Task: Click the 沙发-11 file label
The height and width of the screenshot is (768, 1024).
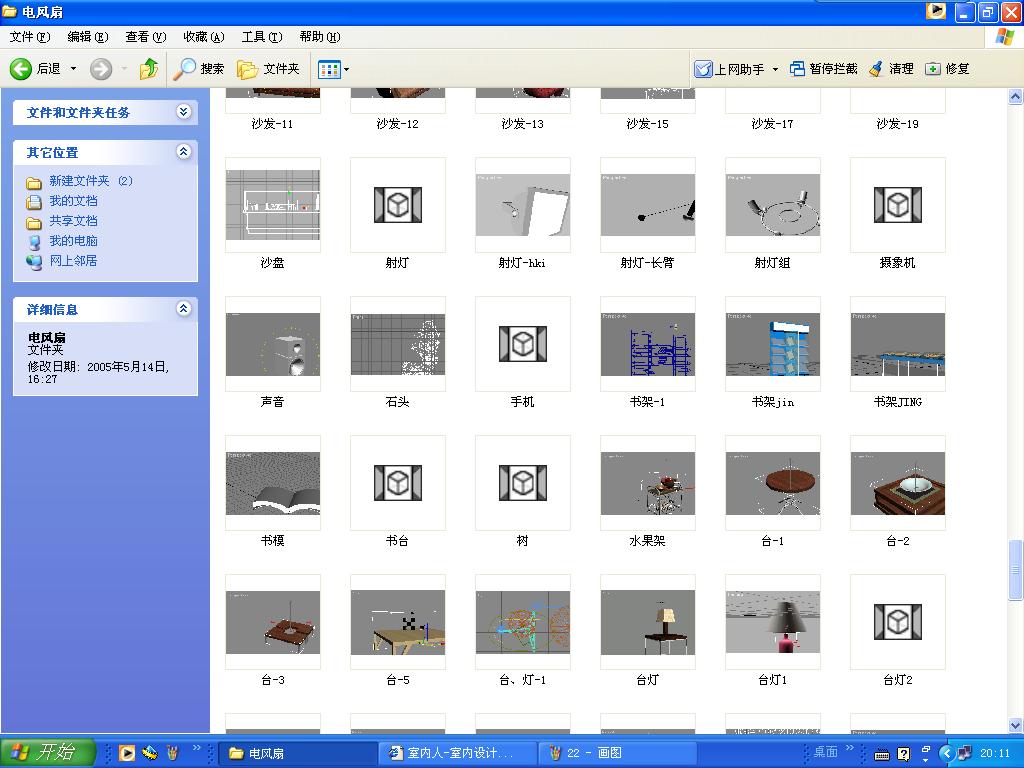Action: (272, 124)
